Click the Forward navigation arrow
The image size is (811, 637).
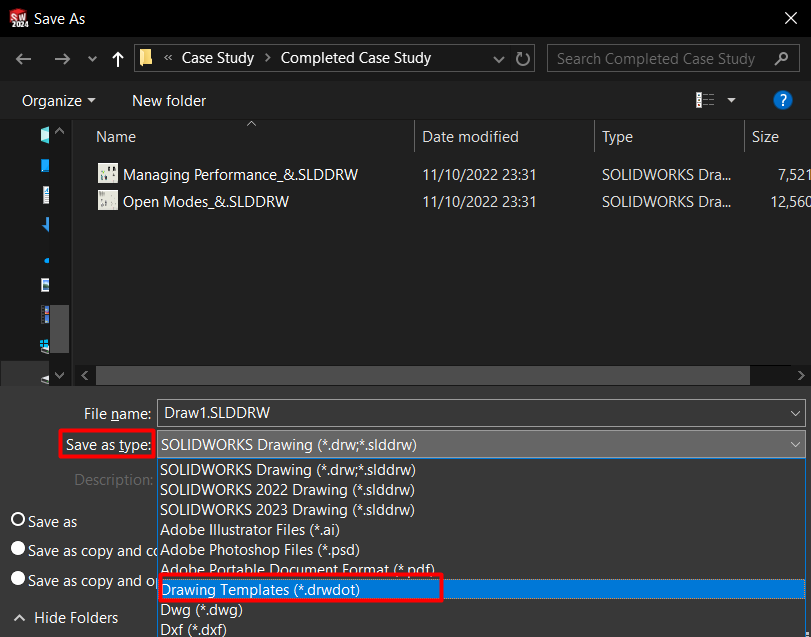click(61, 59)
